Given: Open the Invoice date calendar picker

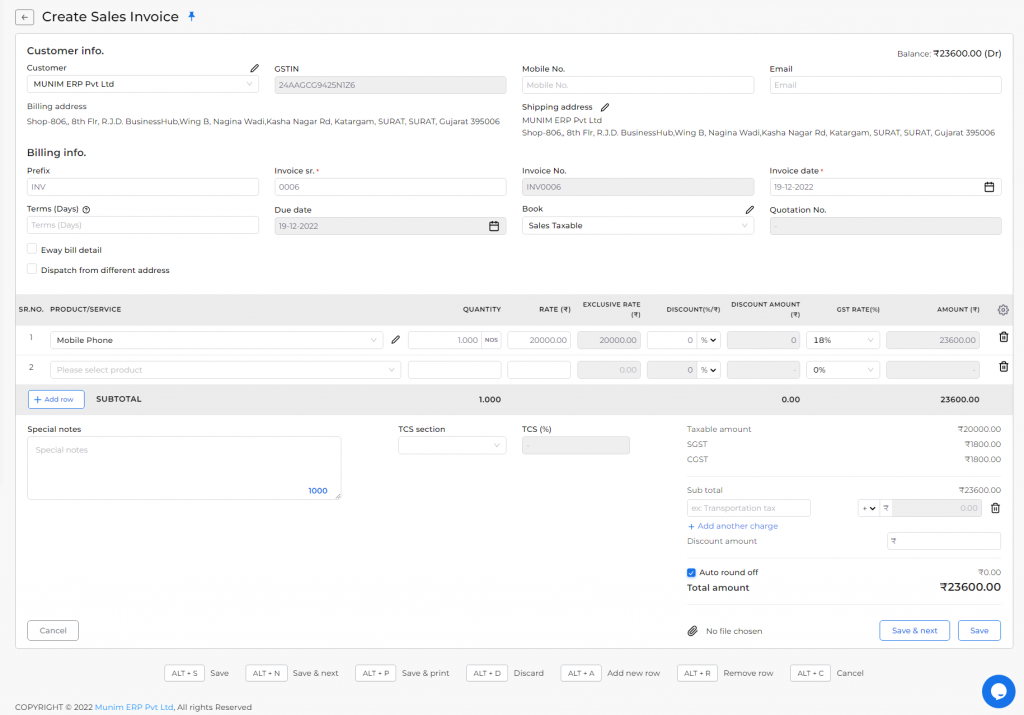Looking at the screenshot, I should (990, 187).
